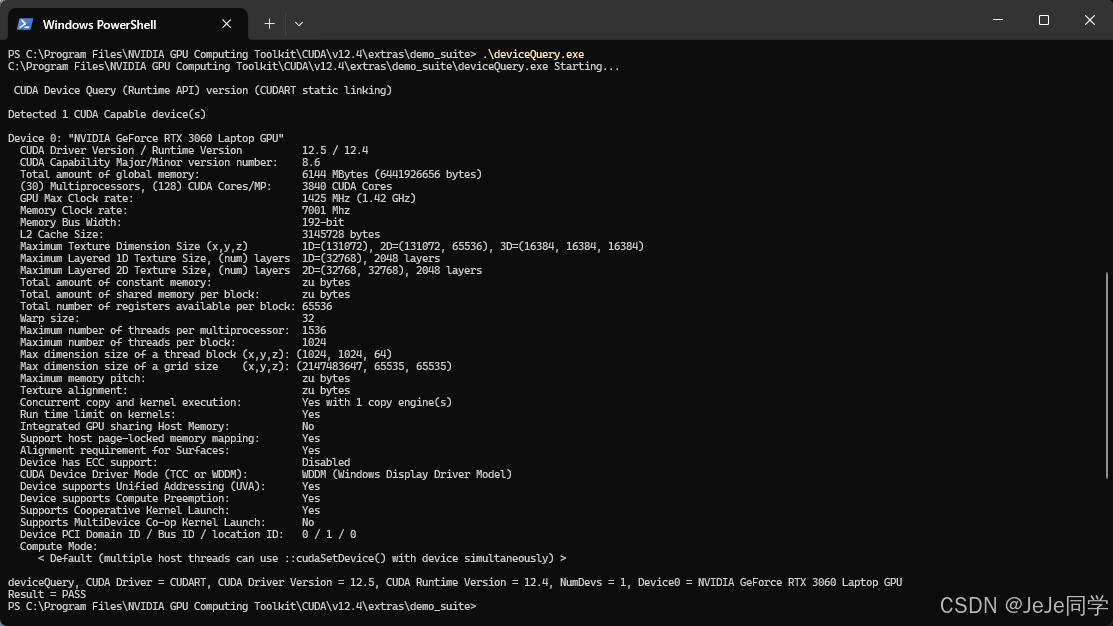Click the "Alignment requirement for Surfaces" label
Screen dimensions: 1113x626
point(125,451)
